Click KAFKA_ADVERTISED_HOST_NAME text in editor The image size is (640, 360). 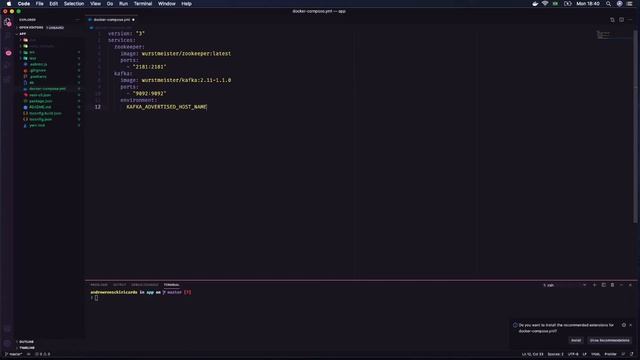pos(167,107)
